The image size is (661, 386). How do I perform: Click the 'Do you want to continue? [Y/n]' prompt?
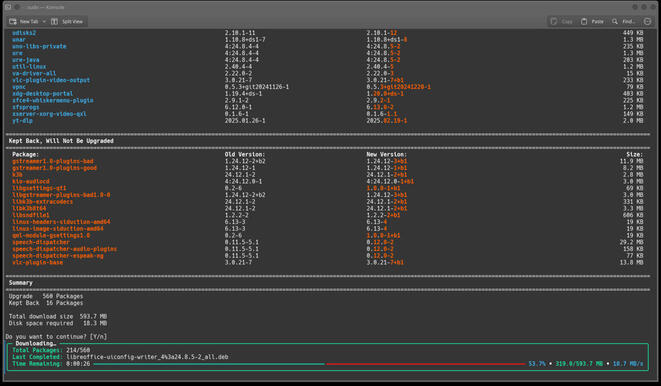pyautogui.click(x=56, y=337)
